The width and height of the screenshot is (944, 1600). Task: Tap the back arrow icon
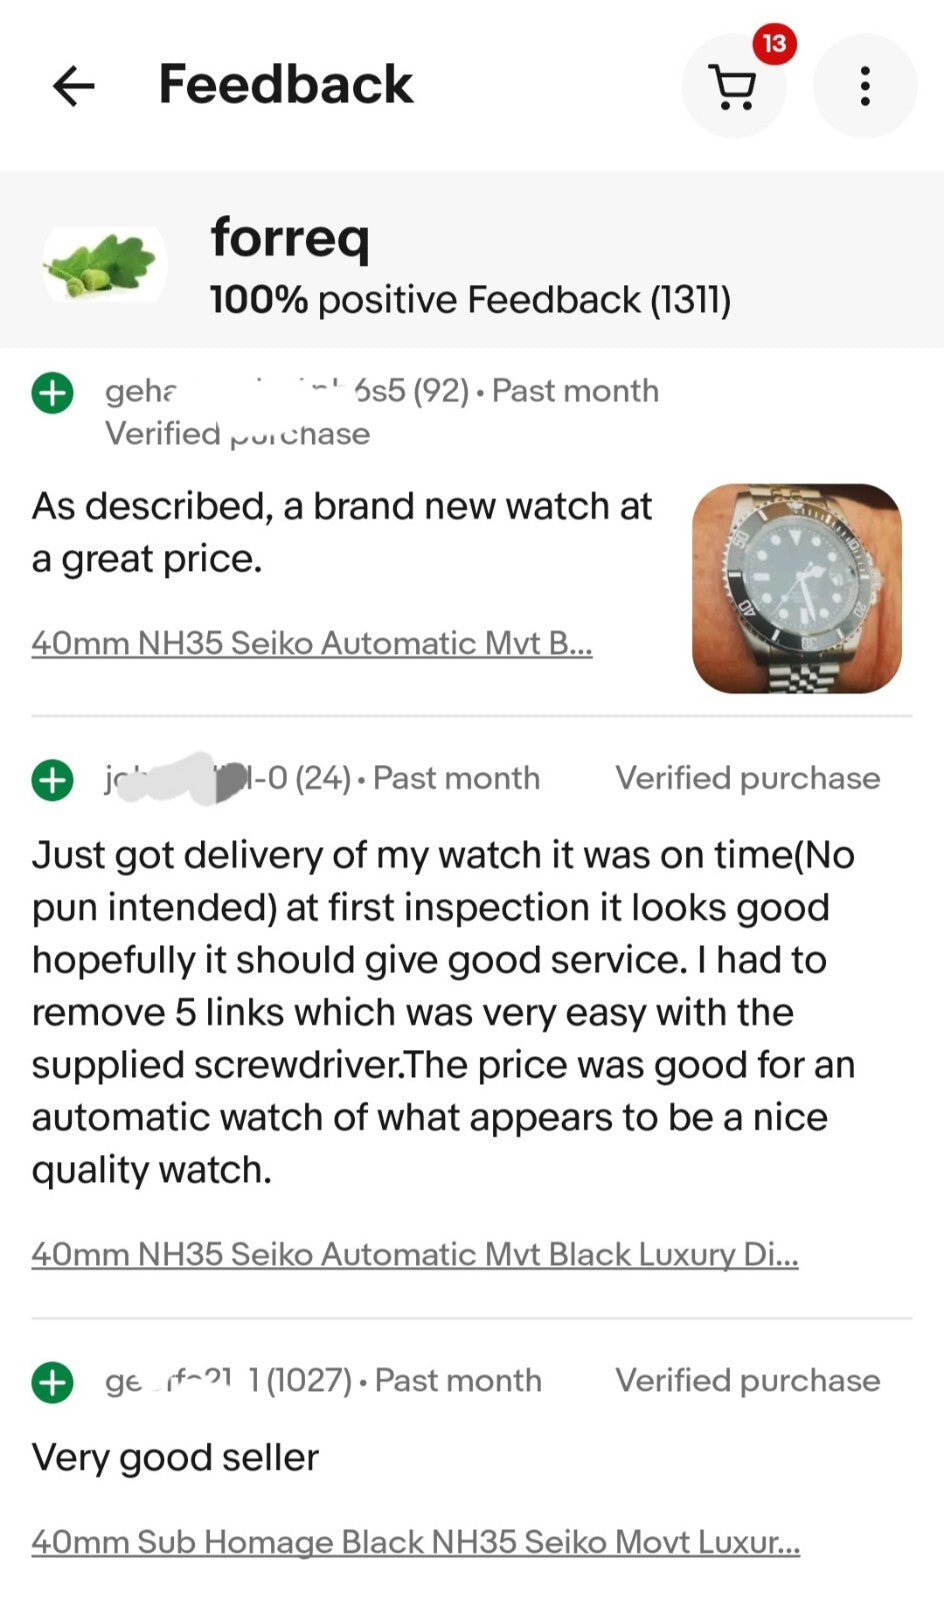[x=73, y=86]
